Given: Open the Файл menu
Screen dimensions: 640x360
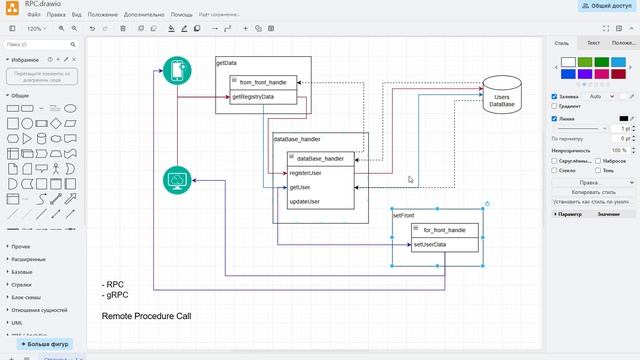Looking at the screenshot, I should pyautogui.click(x=34, y=15).
